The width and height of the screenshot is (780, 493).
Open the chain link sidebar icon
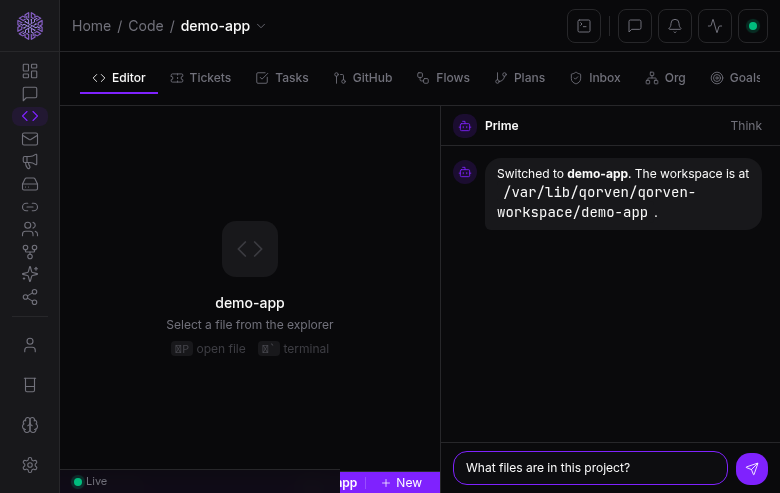click(30, 206)
